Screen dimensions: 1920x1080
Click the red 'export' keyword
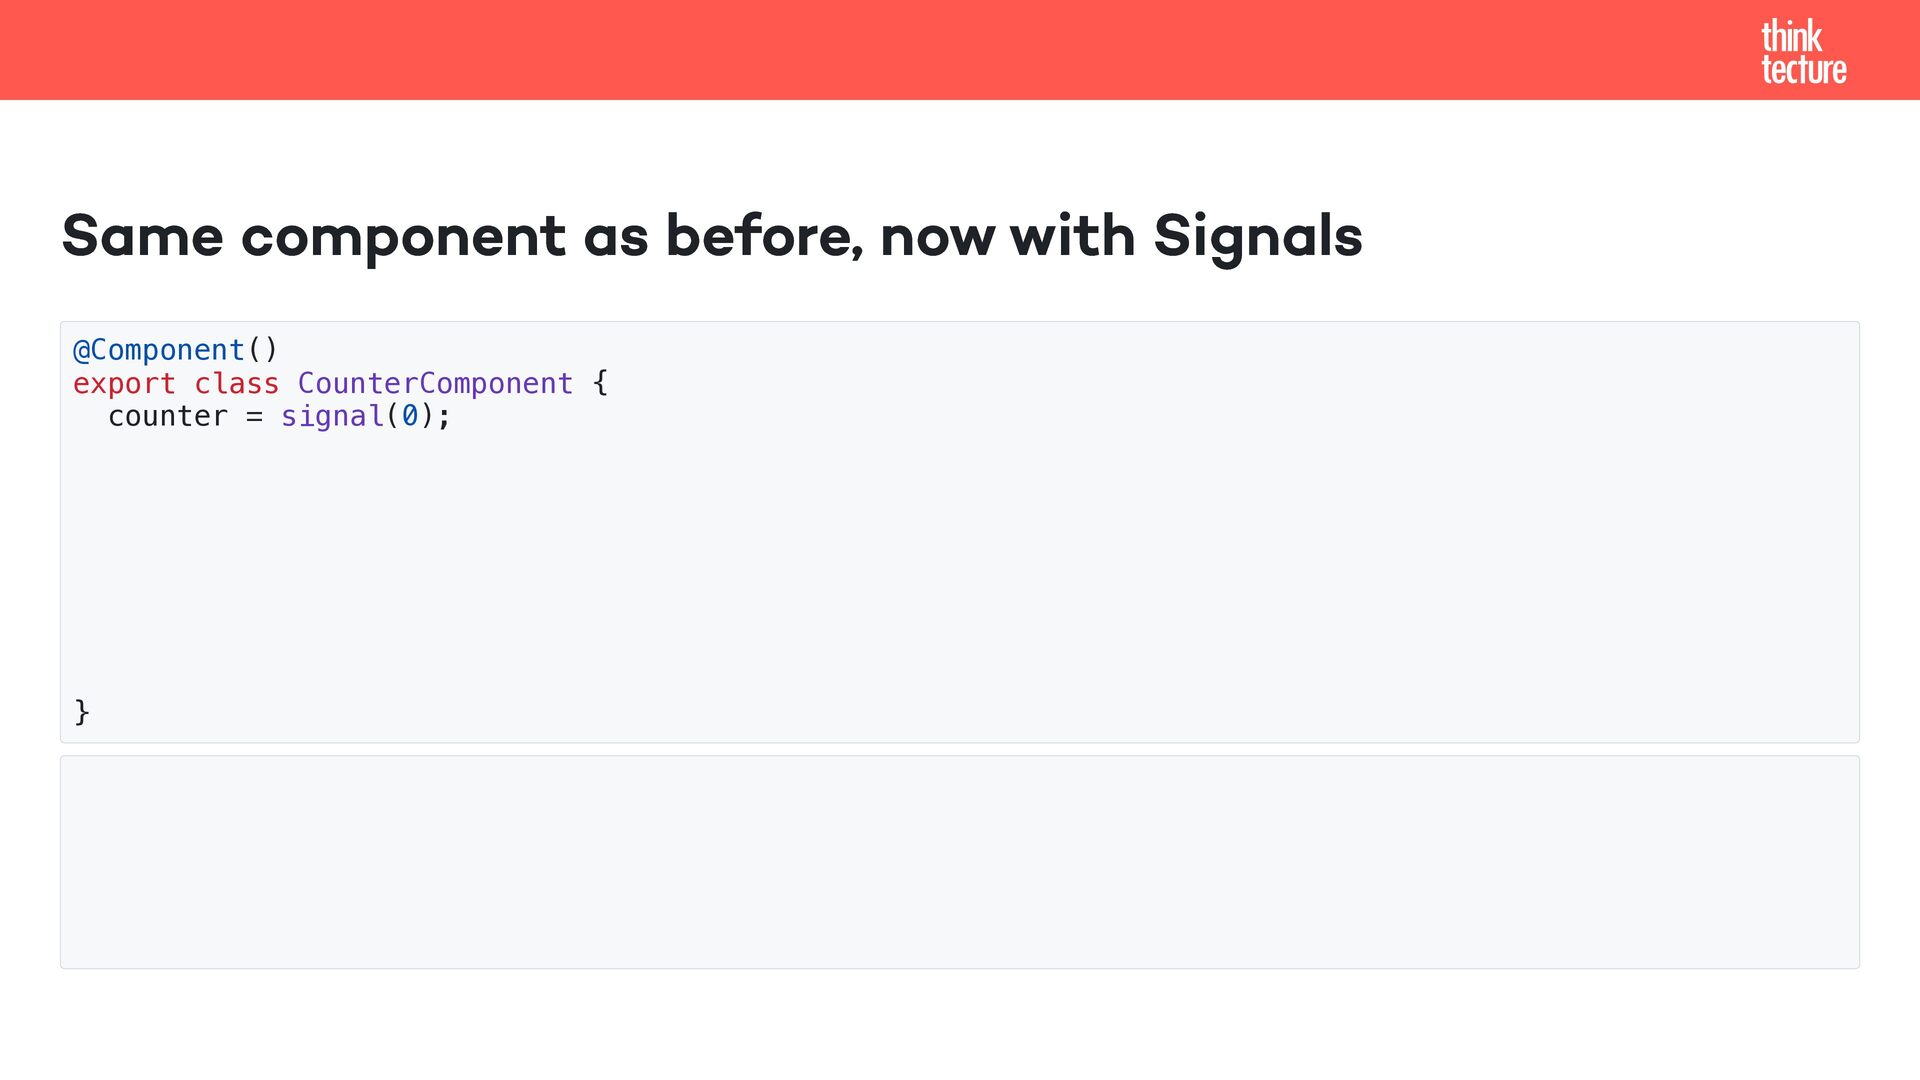124,383
